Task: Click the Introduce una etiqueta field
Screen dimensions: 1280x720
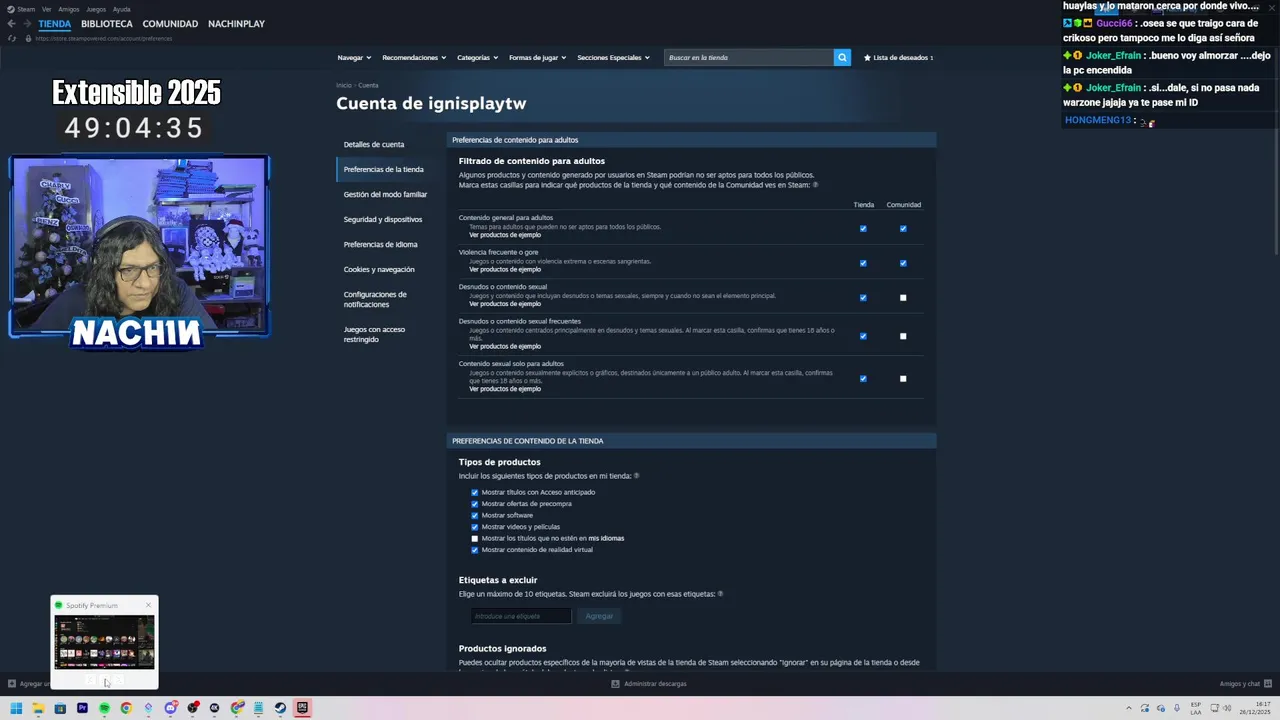Action: (x=521, y=616)
